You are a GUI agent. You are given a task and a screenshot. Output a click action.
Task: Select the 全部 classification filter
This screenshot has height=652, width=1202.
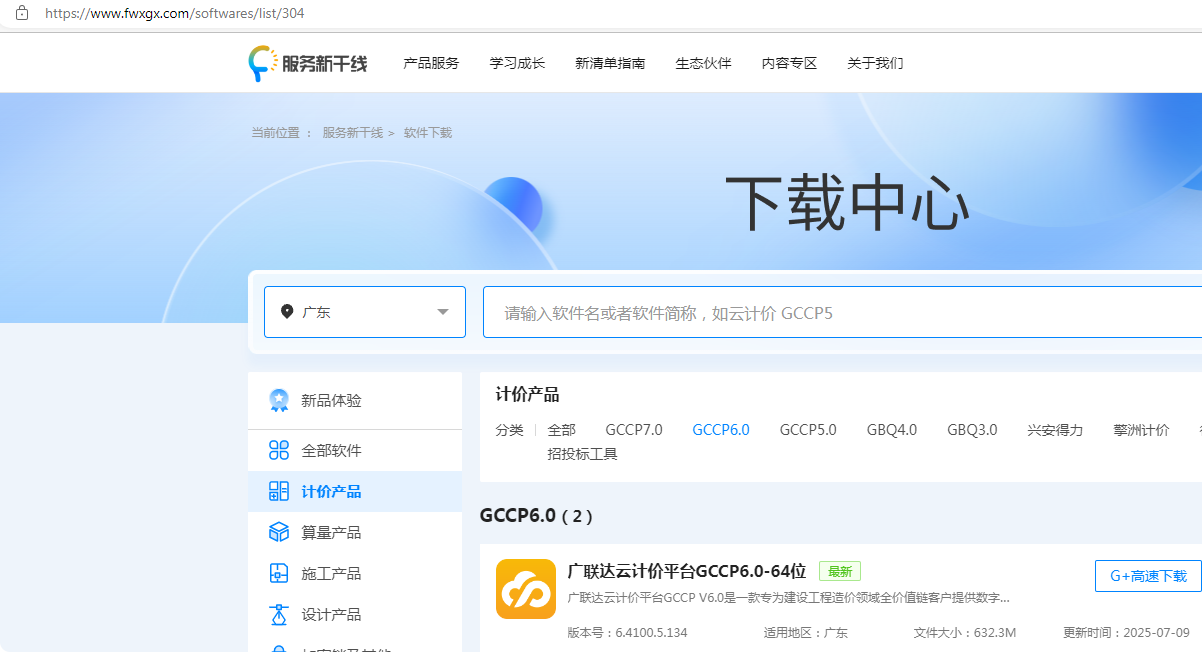pyautogui.click(x=560, y=429)
